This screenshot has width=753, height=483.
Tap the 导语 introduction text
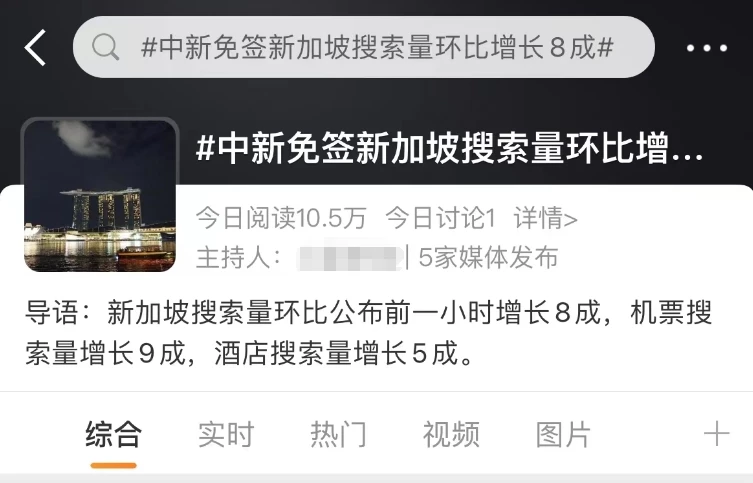[x=368, y=333]
